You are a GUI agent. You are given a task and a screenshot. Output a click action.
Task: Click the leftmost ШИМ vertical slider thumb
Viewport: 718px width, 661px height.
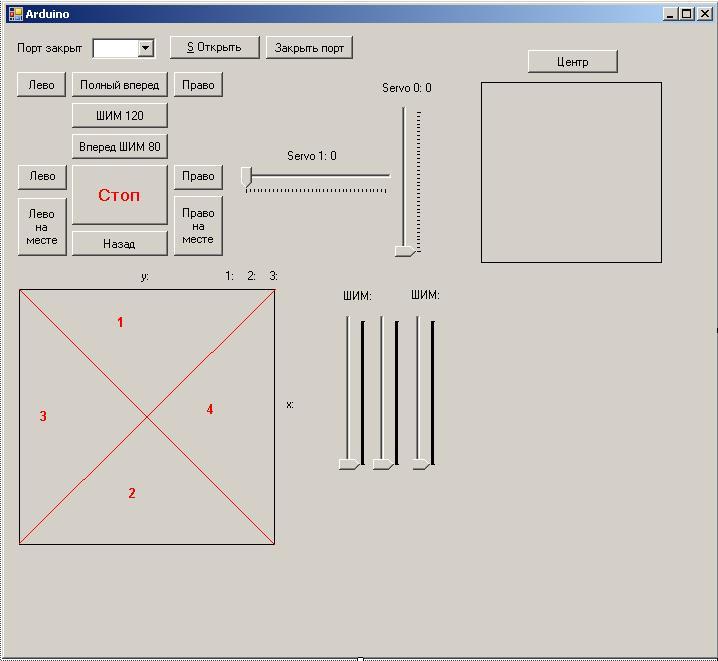coord(347,463)
